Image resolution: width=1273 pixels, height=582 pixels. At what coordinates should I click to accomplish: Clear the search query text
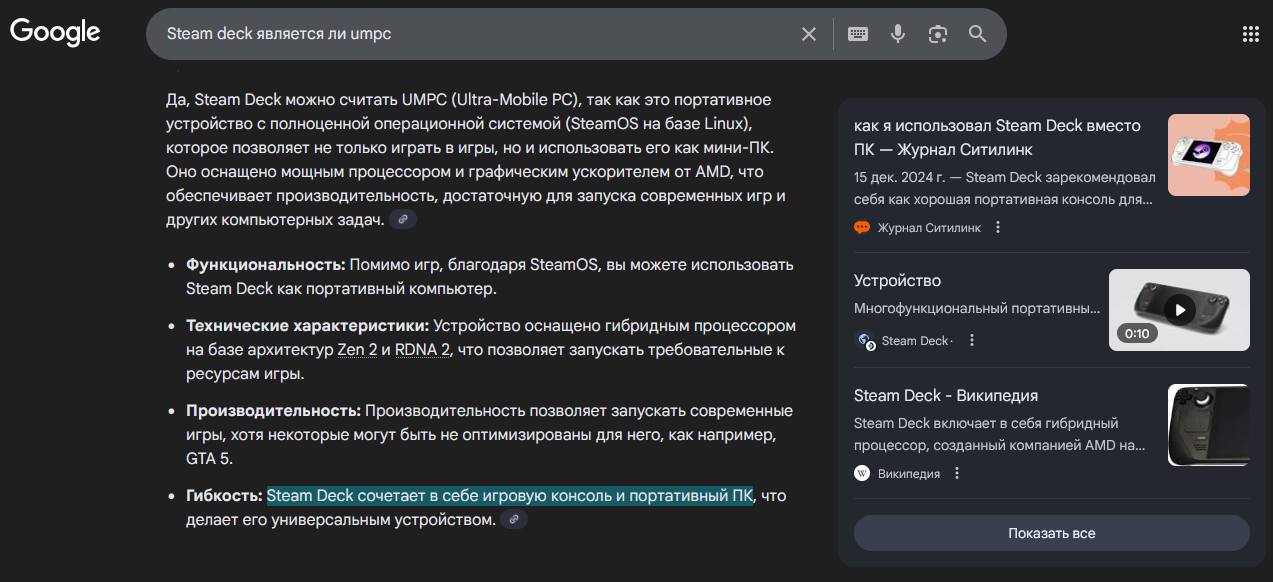tap(809, 34)
